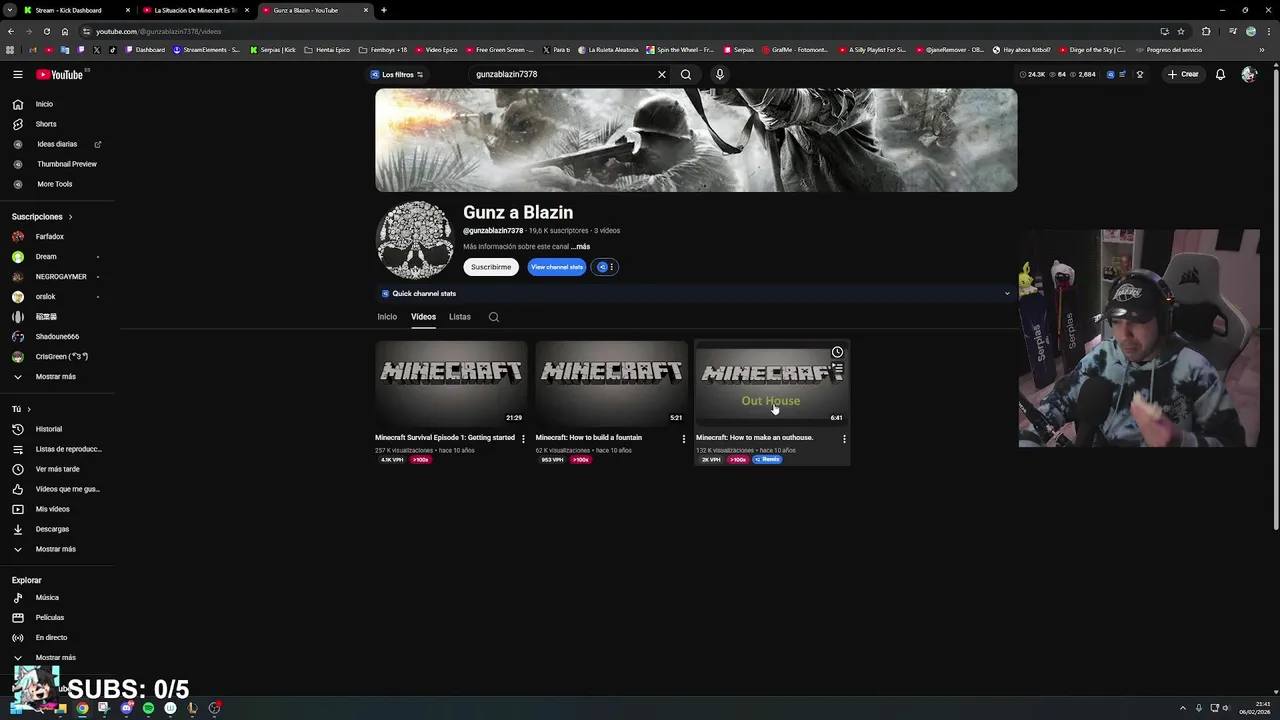Switch to the channel Listas tab
Viewport: 1280px width, 720px height.
460,317
